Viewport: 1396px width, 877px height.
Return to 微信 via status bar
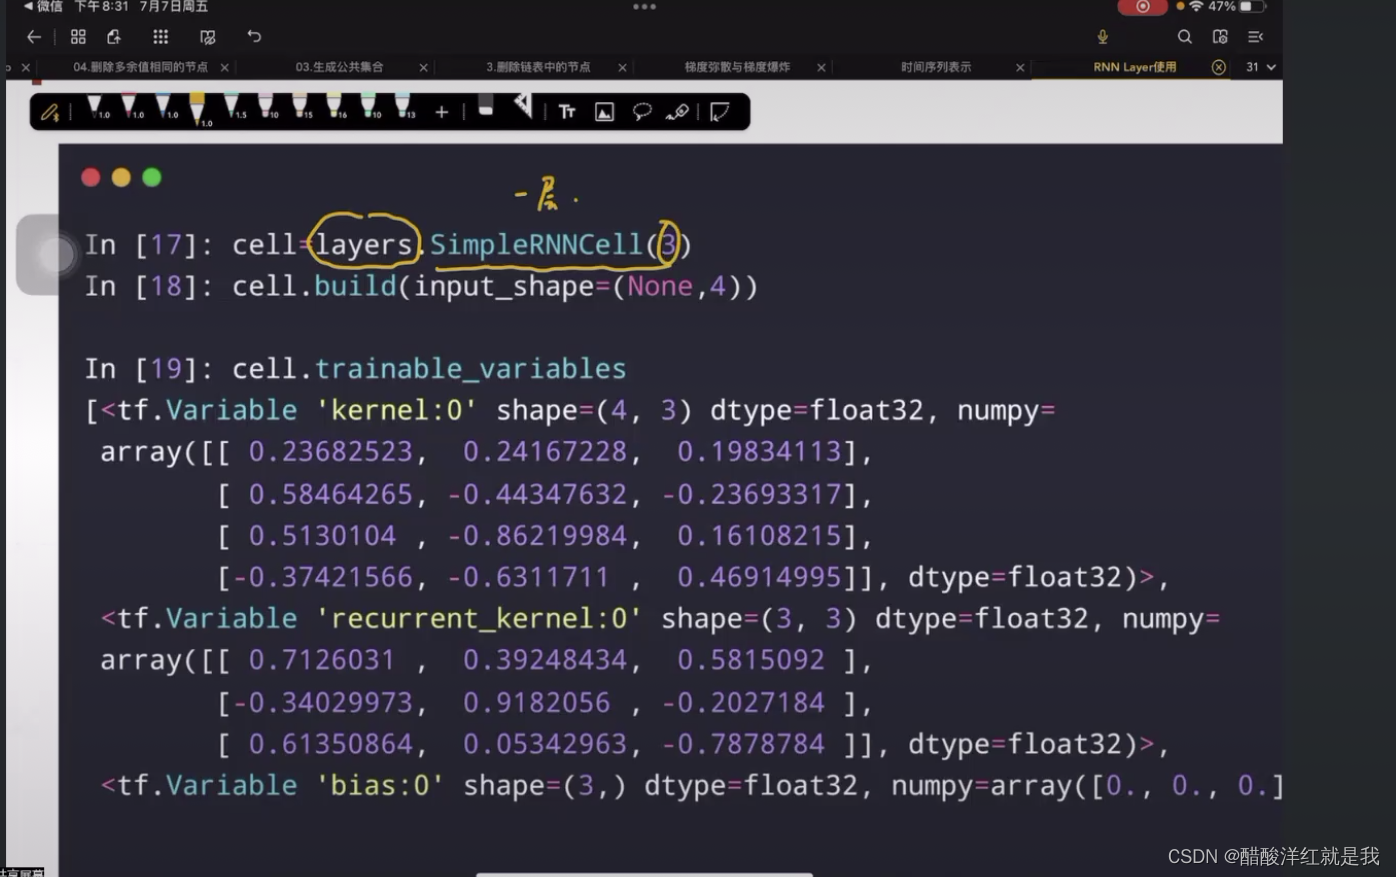[43, 6]
